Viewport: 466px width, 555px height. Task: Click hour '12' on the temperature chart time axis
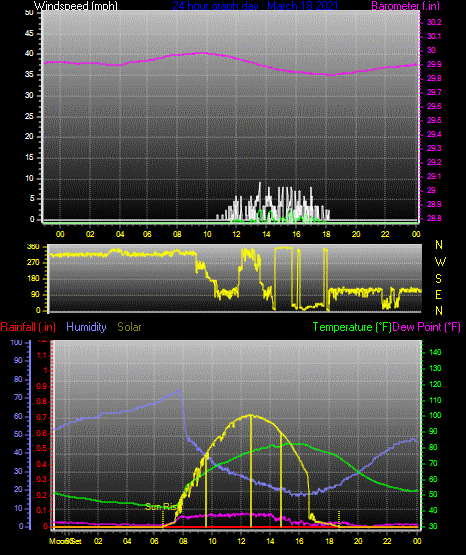(x=241, y=541)
